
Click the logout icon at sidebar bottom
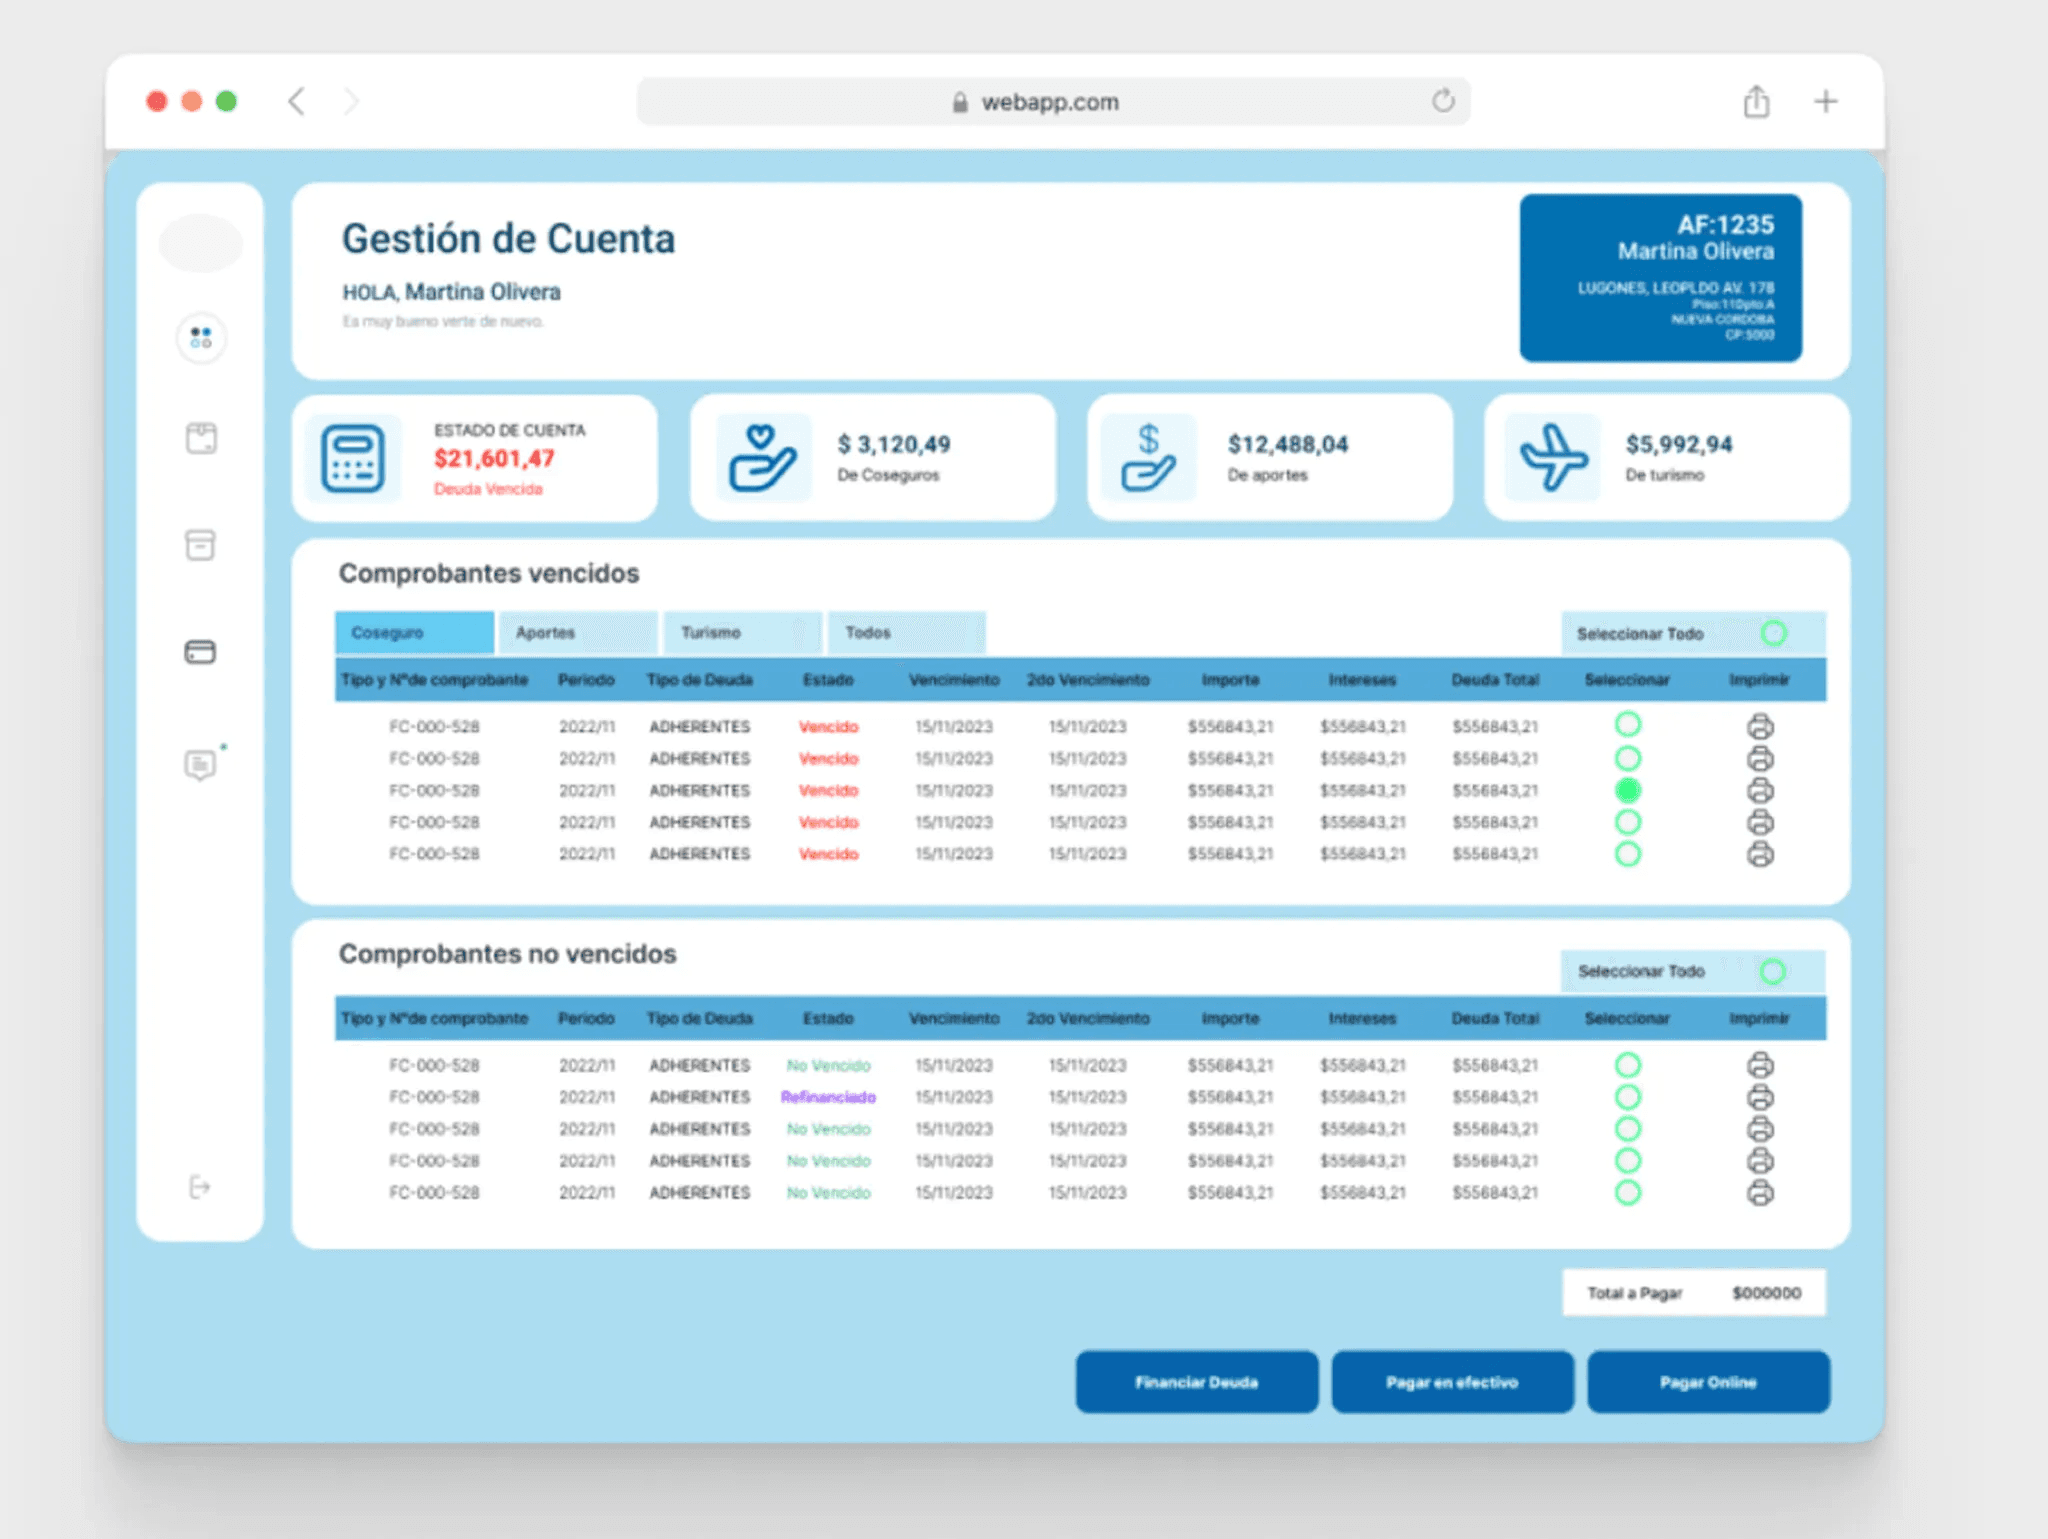(200, 1187)
